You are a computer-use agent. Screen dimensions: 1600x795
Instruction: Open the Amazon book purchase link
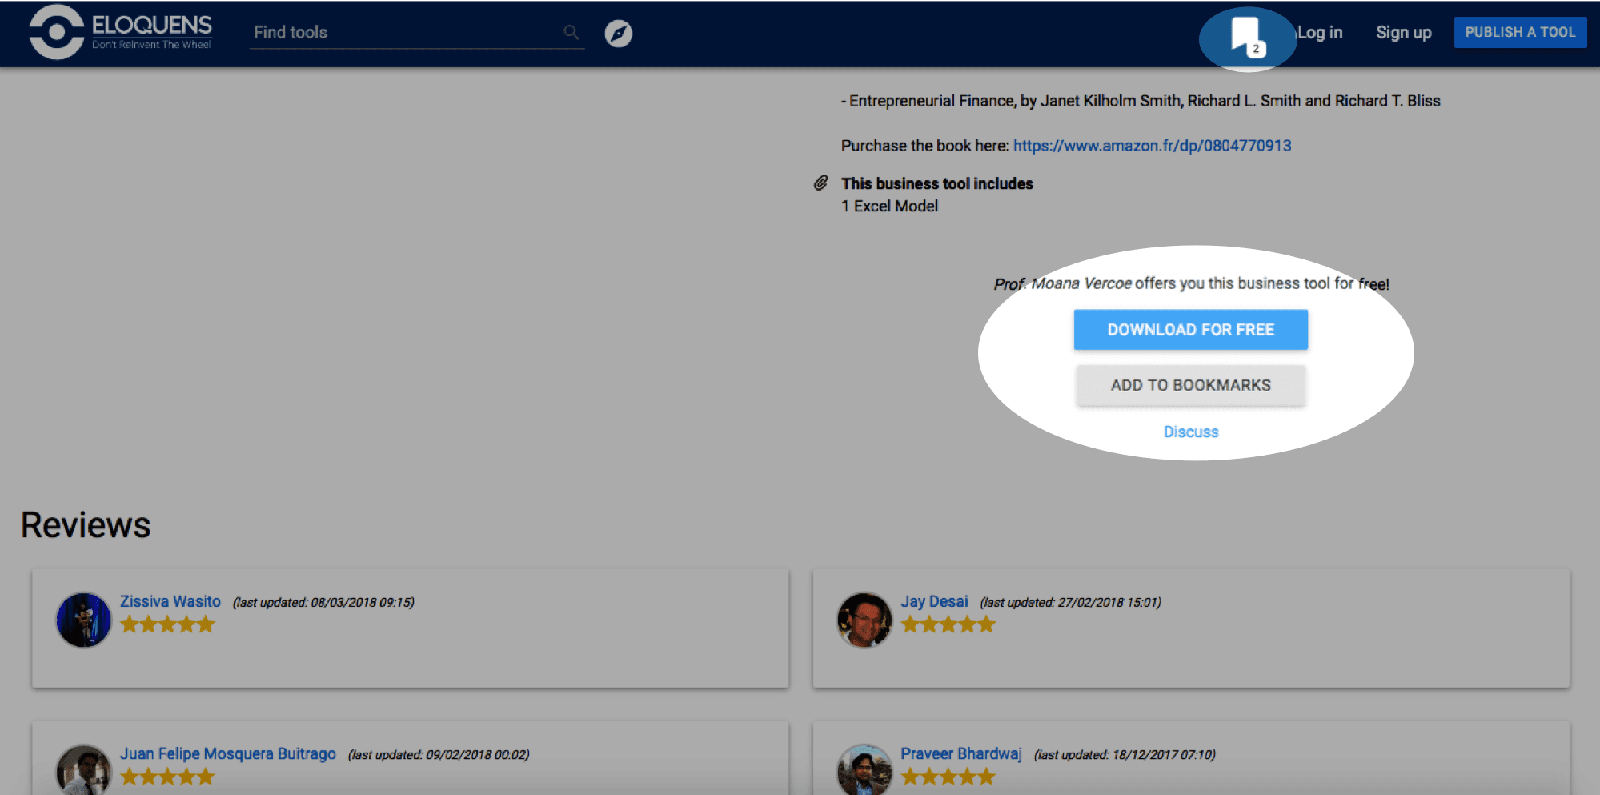coord(1152,145)
